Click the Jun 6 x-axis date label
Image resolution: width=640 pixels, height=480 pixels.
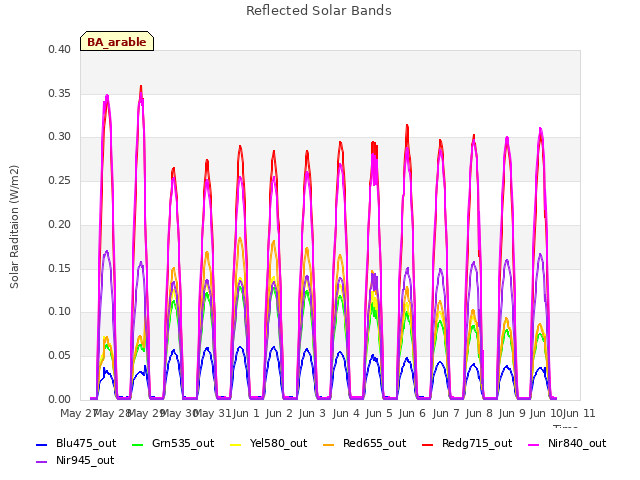coord(412,413)
